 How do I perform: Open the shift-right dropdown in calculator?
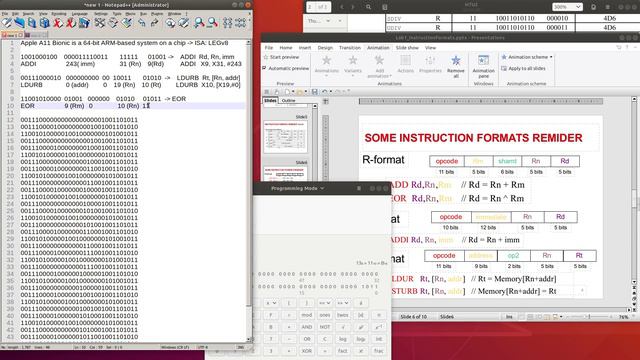pyautogui.click(x=342, y=303)
